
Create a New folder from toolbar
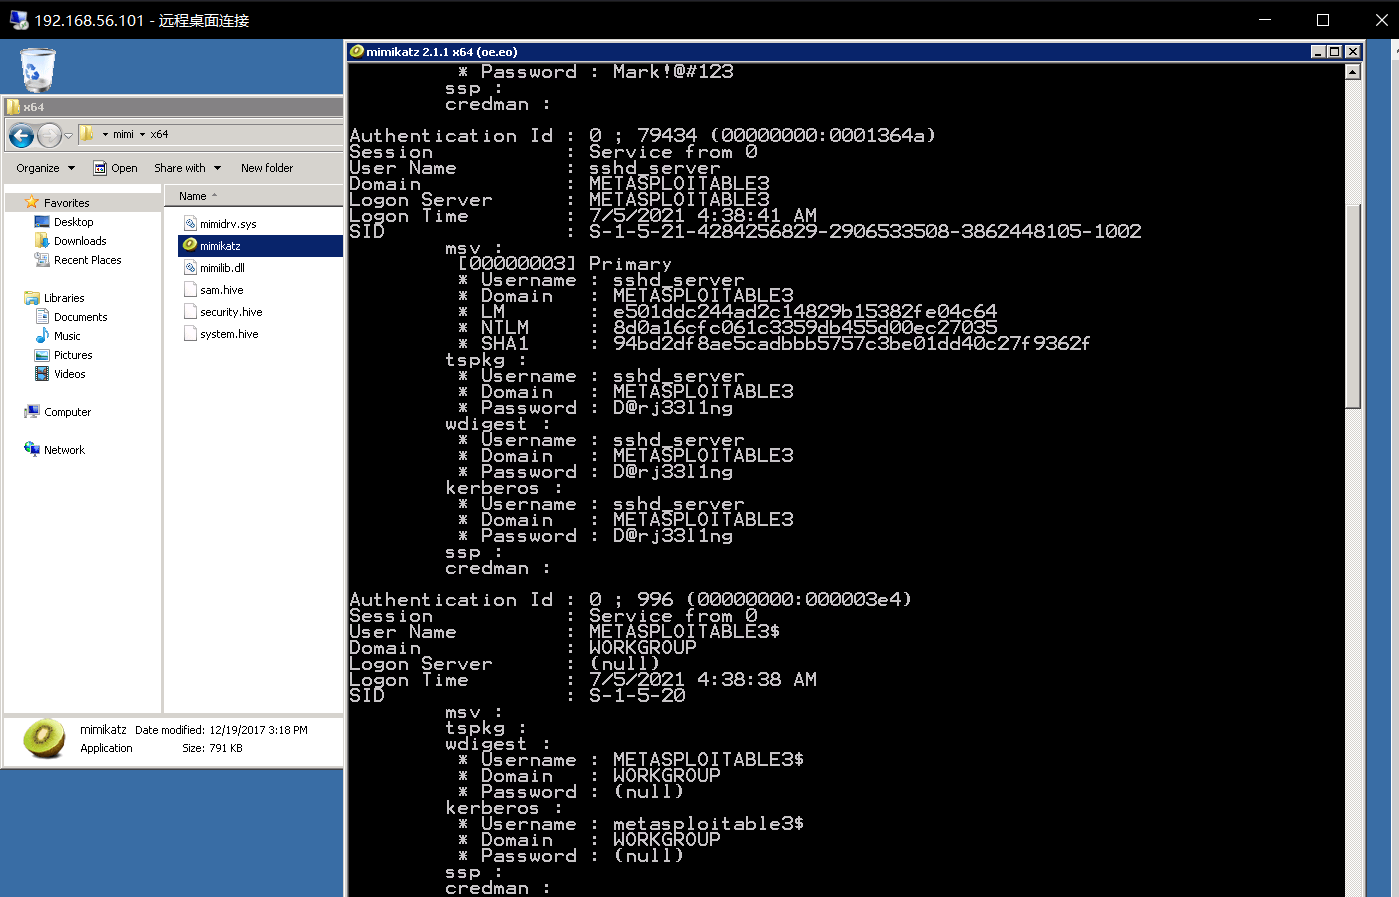pos(267,168)
